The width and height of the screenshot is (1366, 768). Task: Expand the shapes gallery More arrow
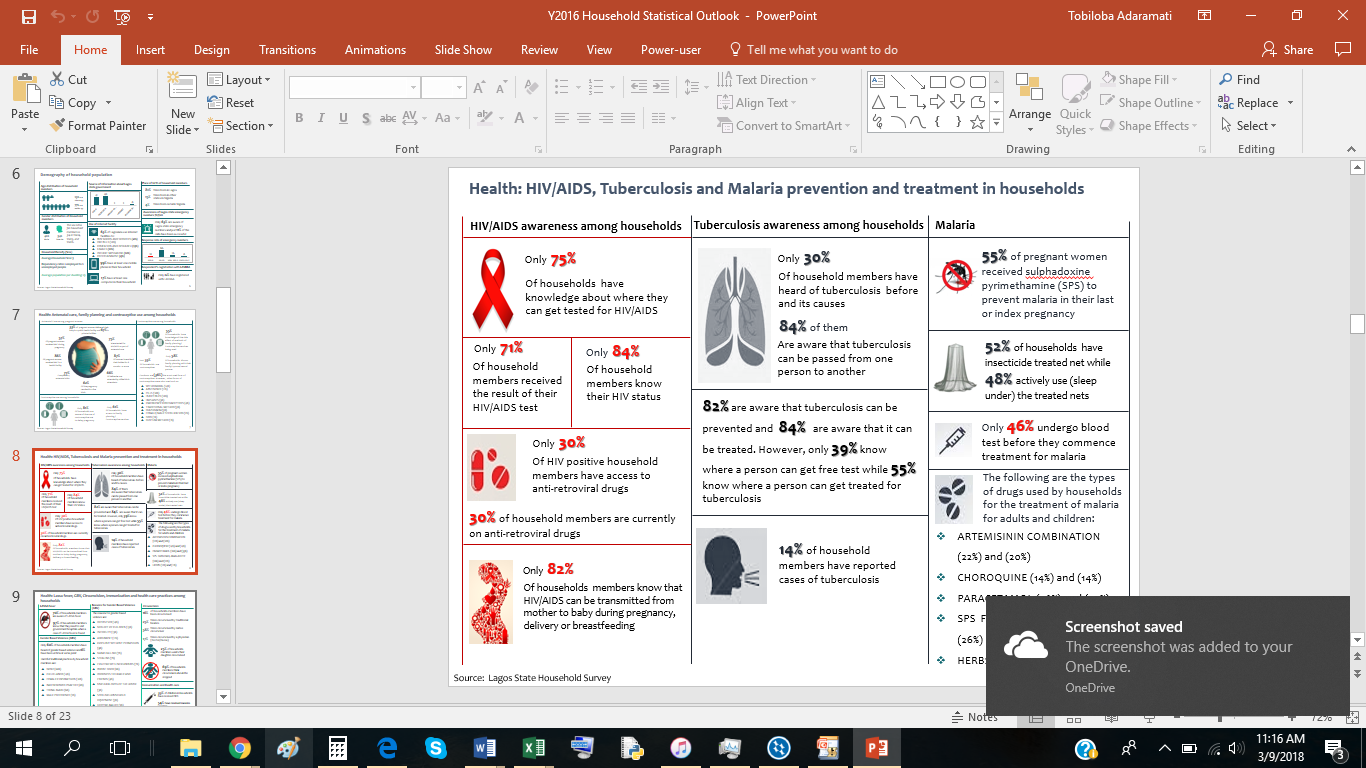click(996, 122)
